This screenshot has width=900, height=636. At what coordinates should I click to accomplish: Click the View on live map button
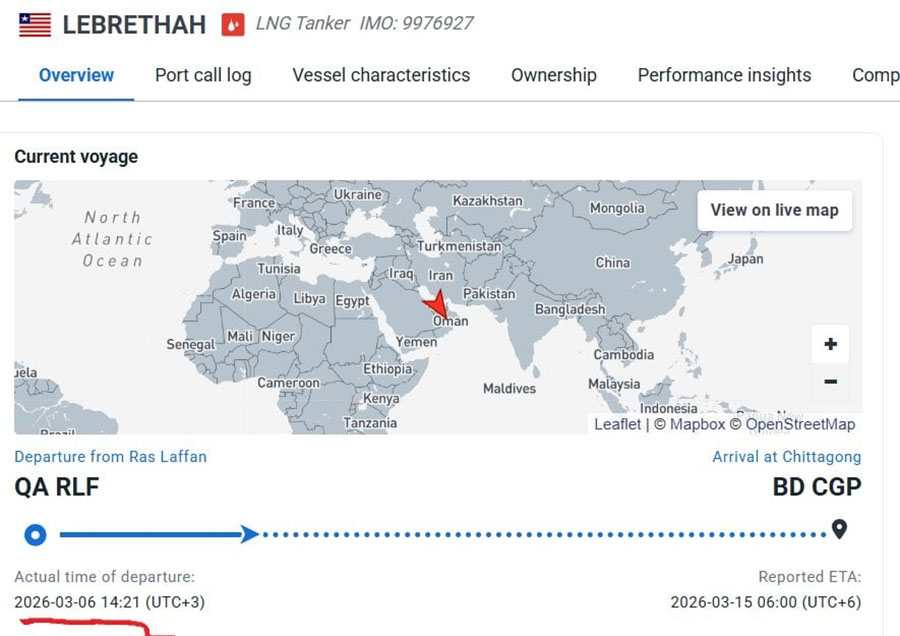[x=774, y=210]
